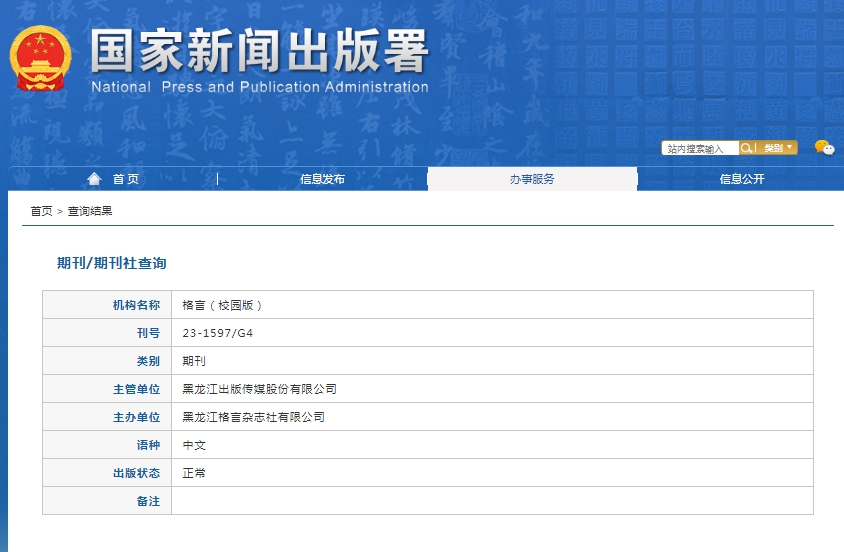Open the WeChat icon in header
The height and width of the screenshot is (552, 844).
click(824, 148)
